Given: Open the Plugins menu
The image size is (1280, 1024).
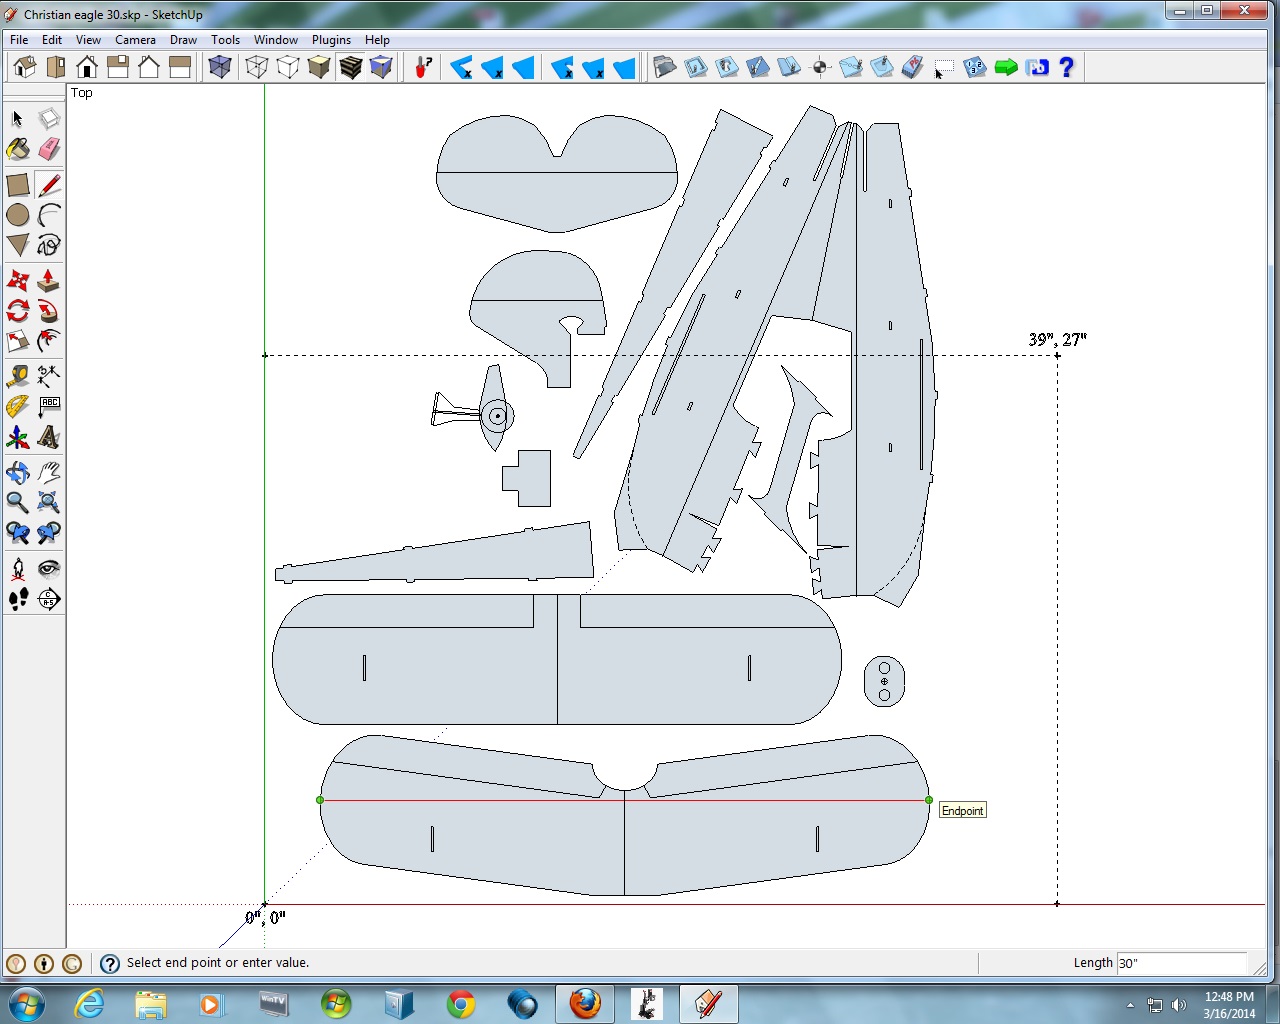Looking at the screenshot, I should (331, 40).
